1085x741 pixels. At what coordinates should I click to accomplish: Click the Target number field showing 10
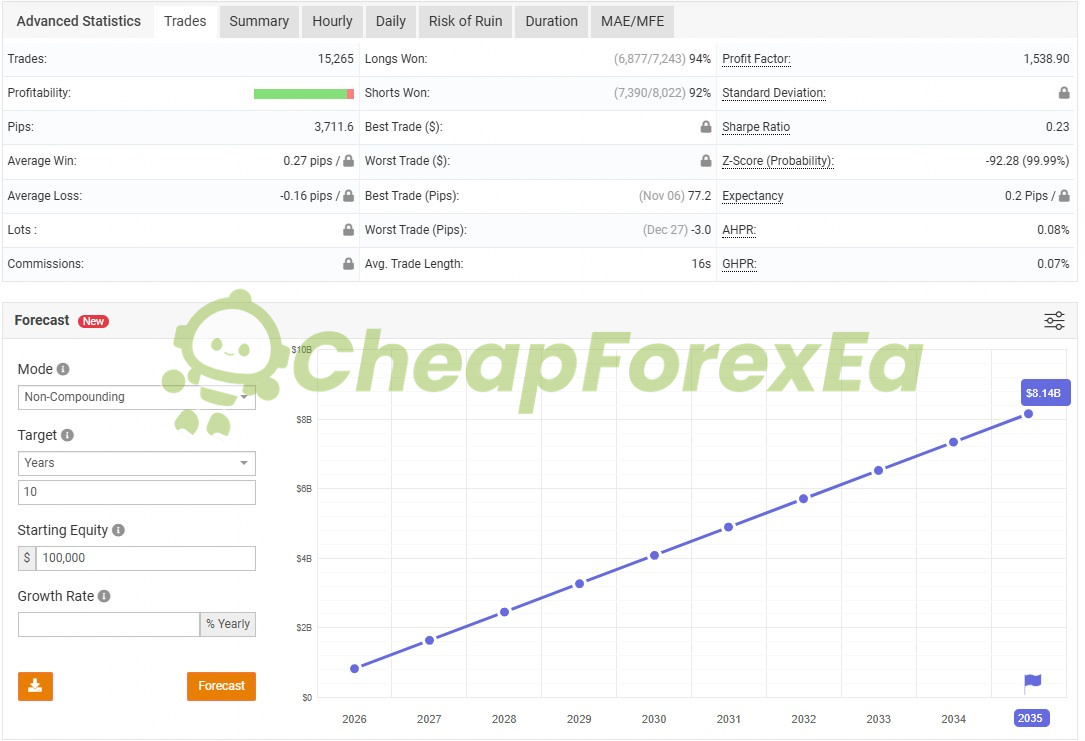pyautogui.click(x=136, y=492)
